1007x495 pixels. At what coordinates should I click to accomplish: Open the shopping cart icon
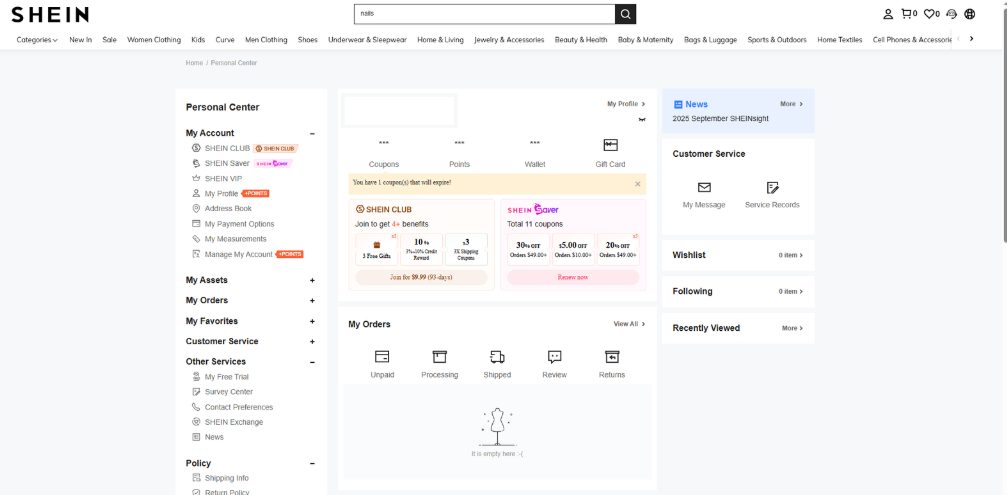(x=907, y=14)
